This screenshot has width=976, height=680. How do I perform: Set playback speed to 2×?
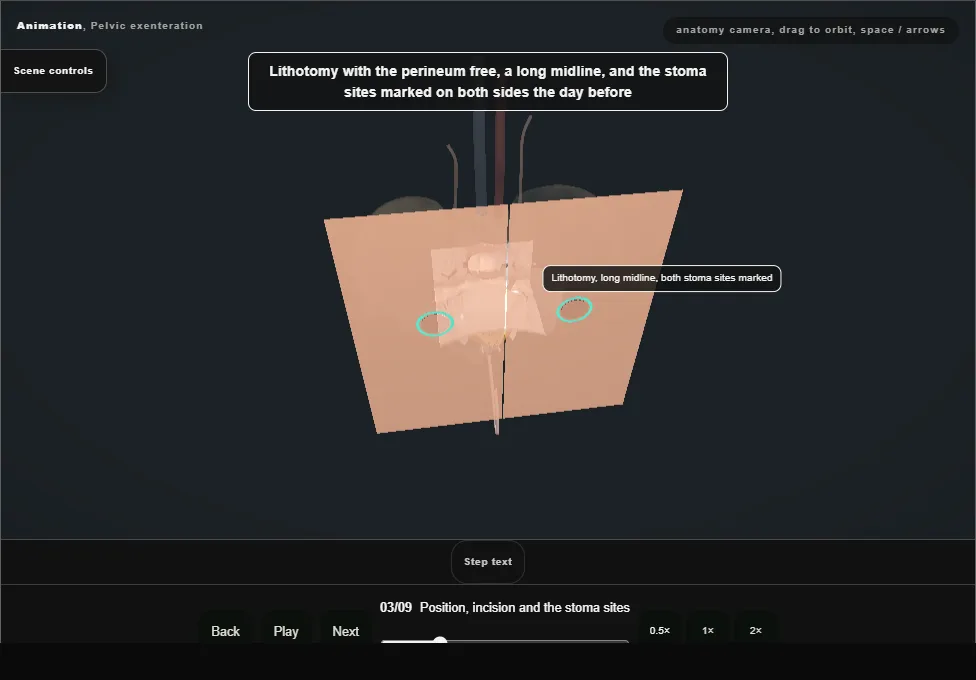point(756,630)
